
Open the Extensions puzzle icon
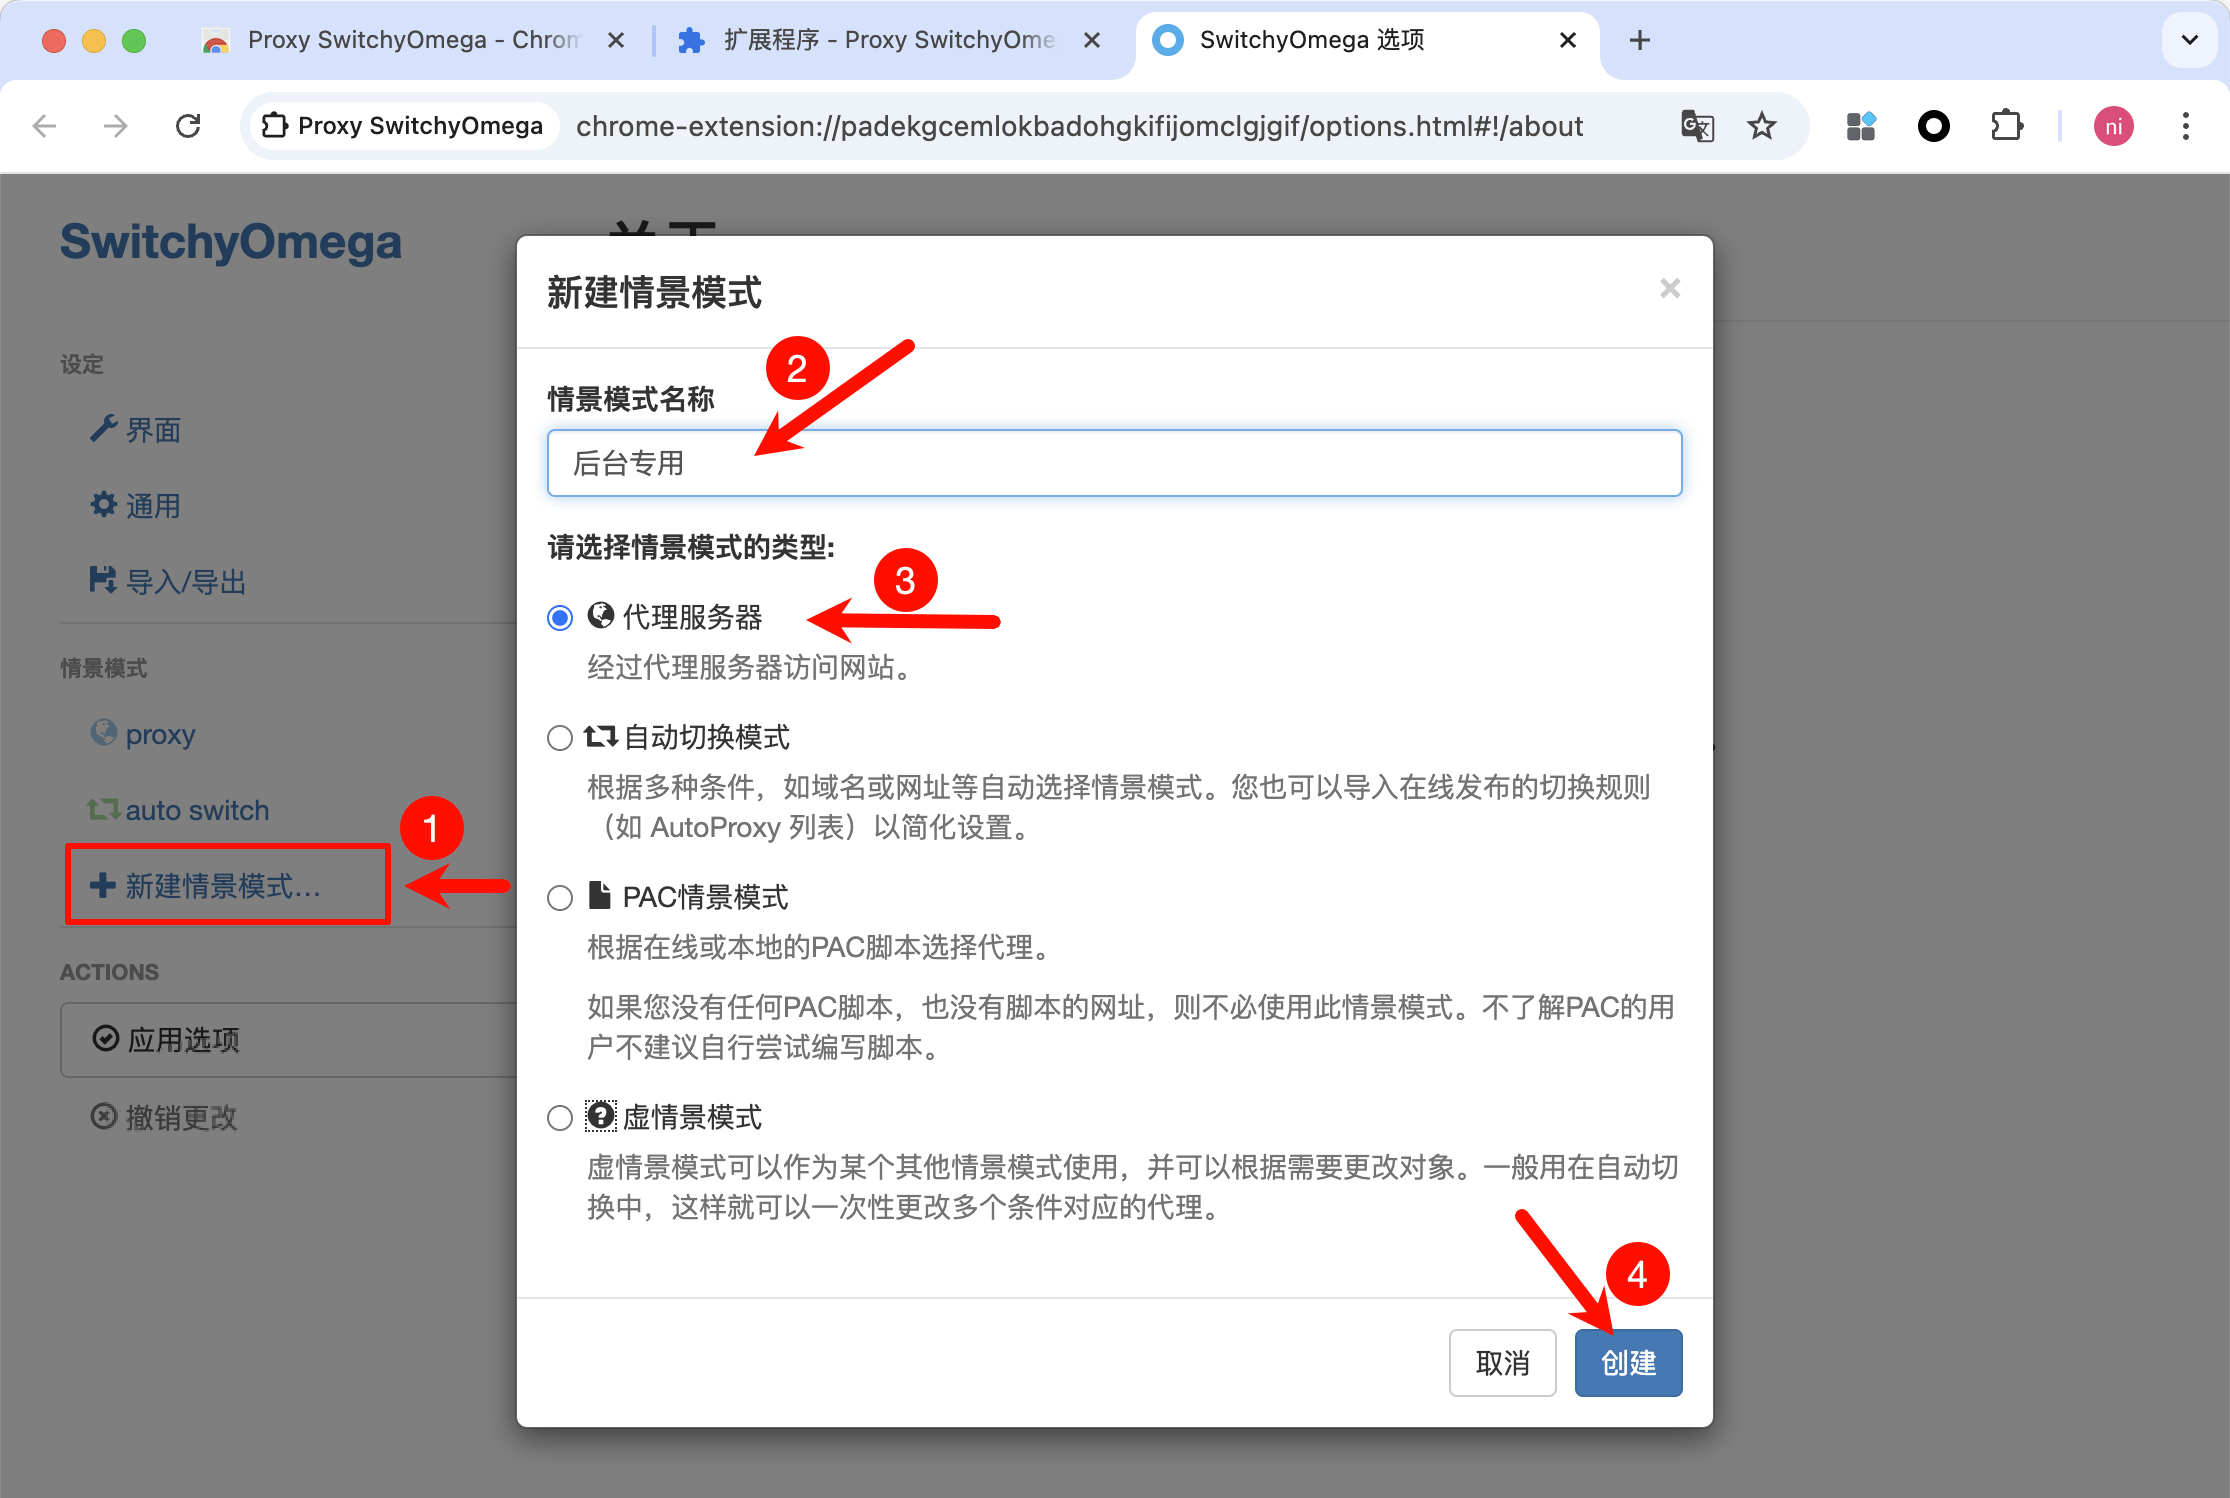[x=2006, y=126]
